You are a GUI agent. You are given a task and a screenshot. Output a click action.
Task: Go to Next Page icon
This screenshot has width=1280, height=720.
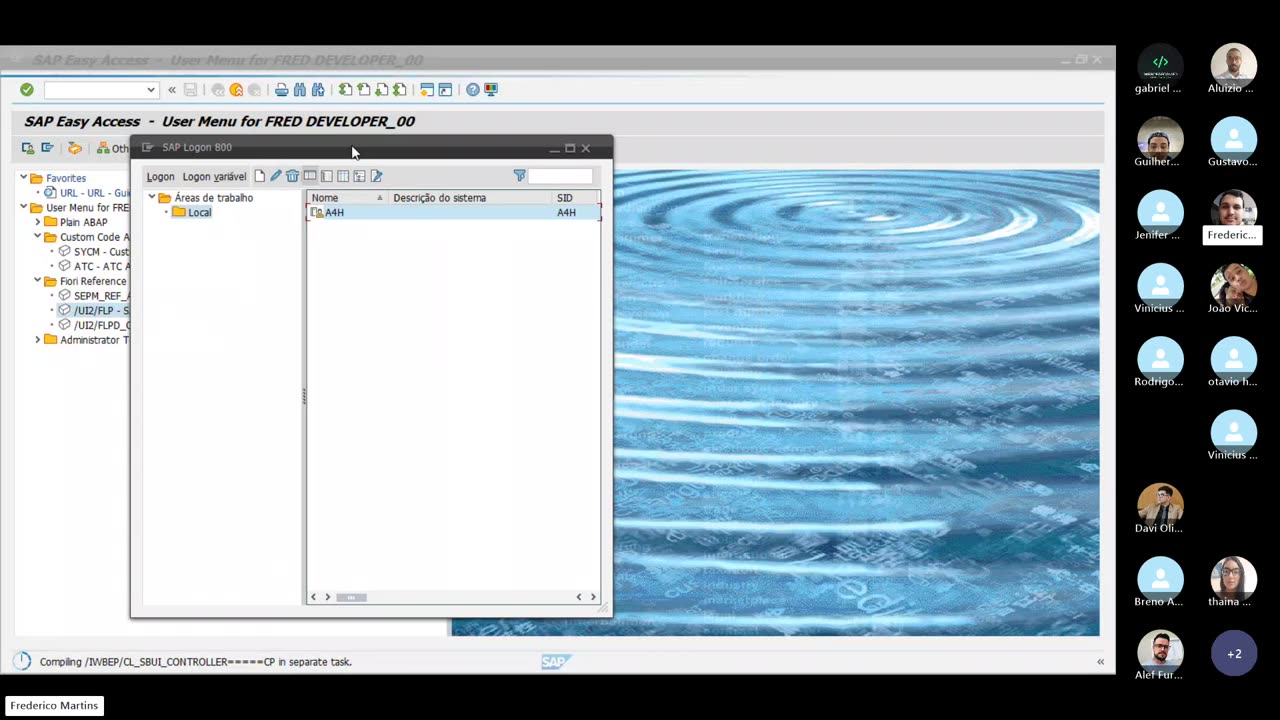[381, 90]
